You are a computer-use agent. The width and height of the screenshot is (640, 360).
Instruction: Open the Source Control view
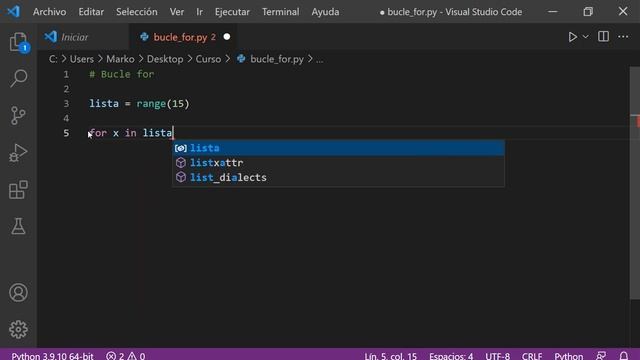18,116
